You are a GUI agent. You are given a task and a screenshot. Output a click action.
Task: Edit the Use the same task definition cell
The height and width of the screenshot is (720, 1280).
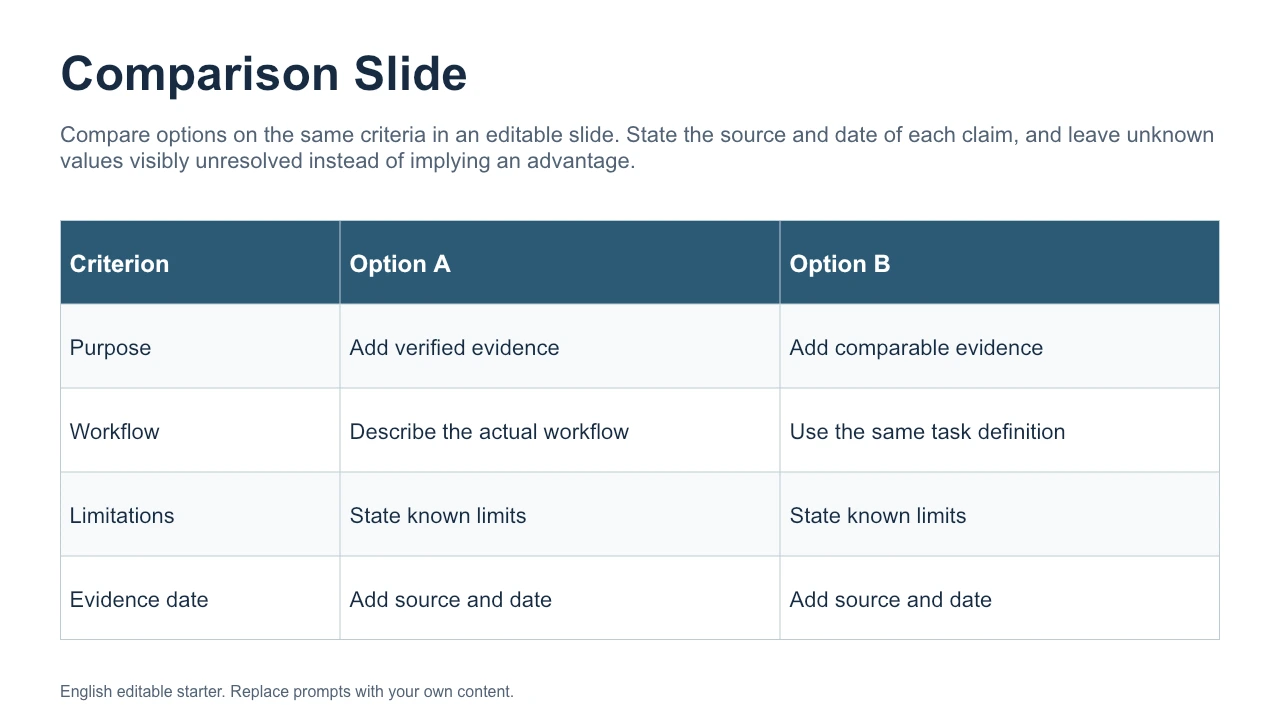(1000, 431)
